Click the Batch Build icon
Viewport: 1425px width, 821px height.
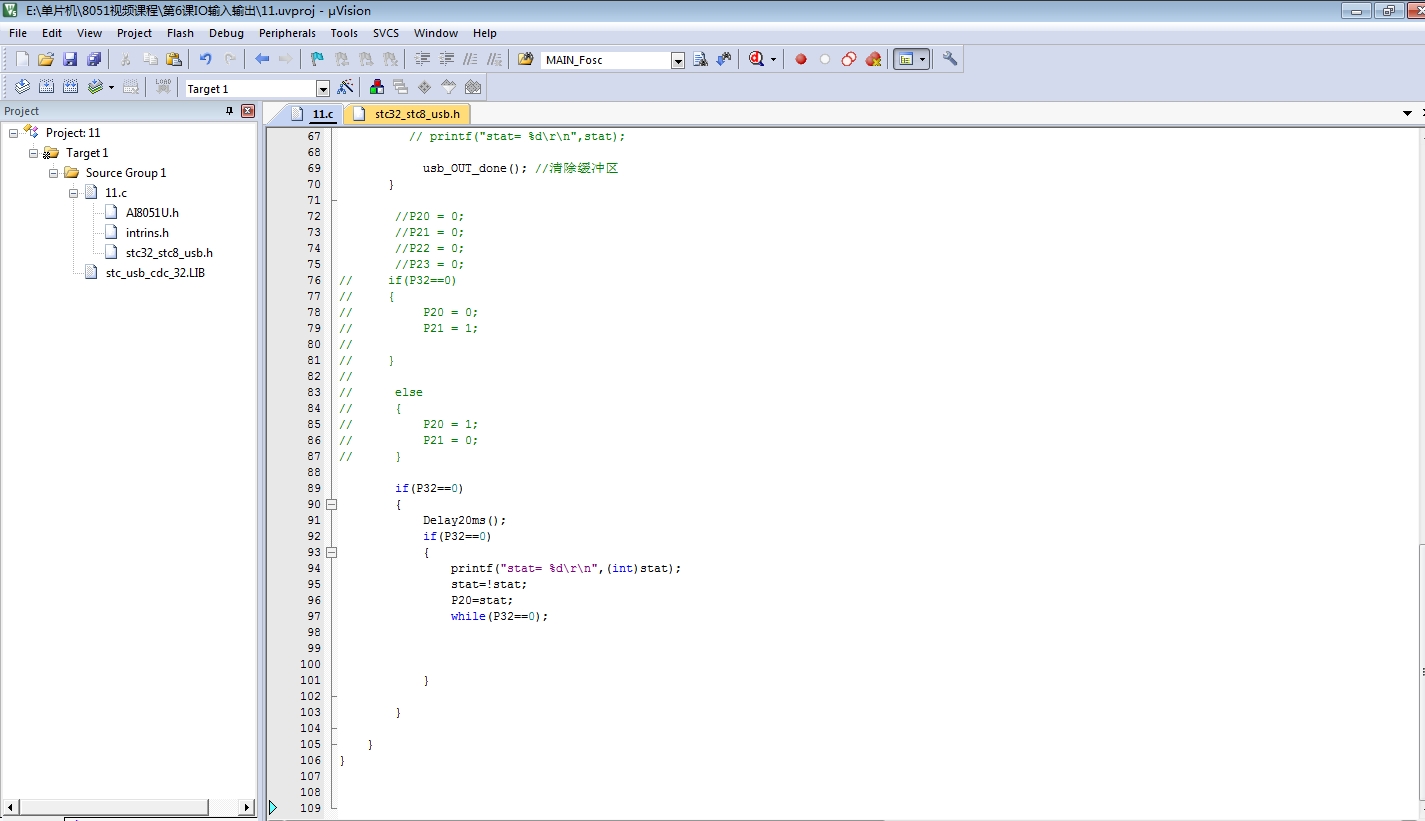[95, 87]
